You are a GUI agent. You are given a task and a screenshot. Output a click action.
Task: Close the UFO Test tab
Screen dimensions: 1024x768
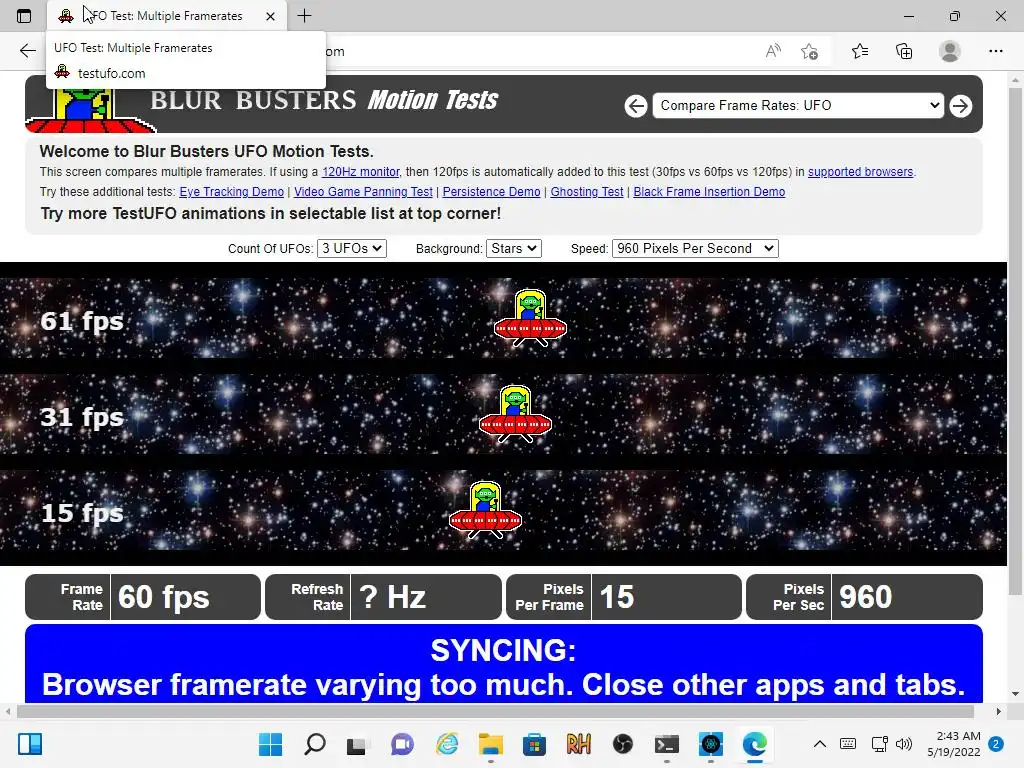point(270,16)
